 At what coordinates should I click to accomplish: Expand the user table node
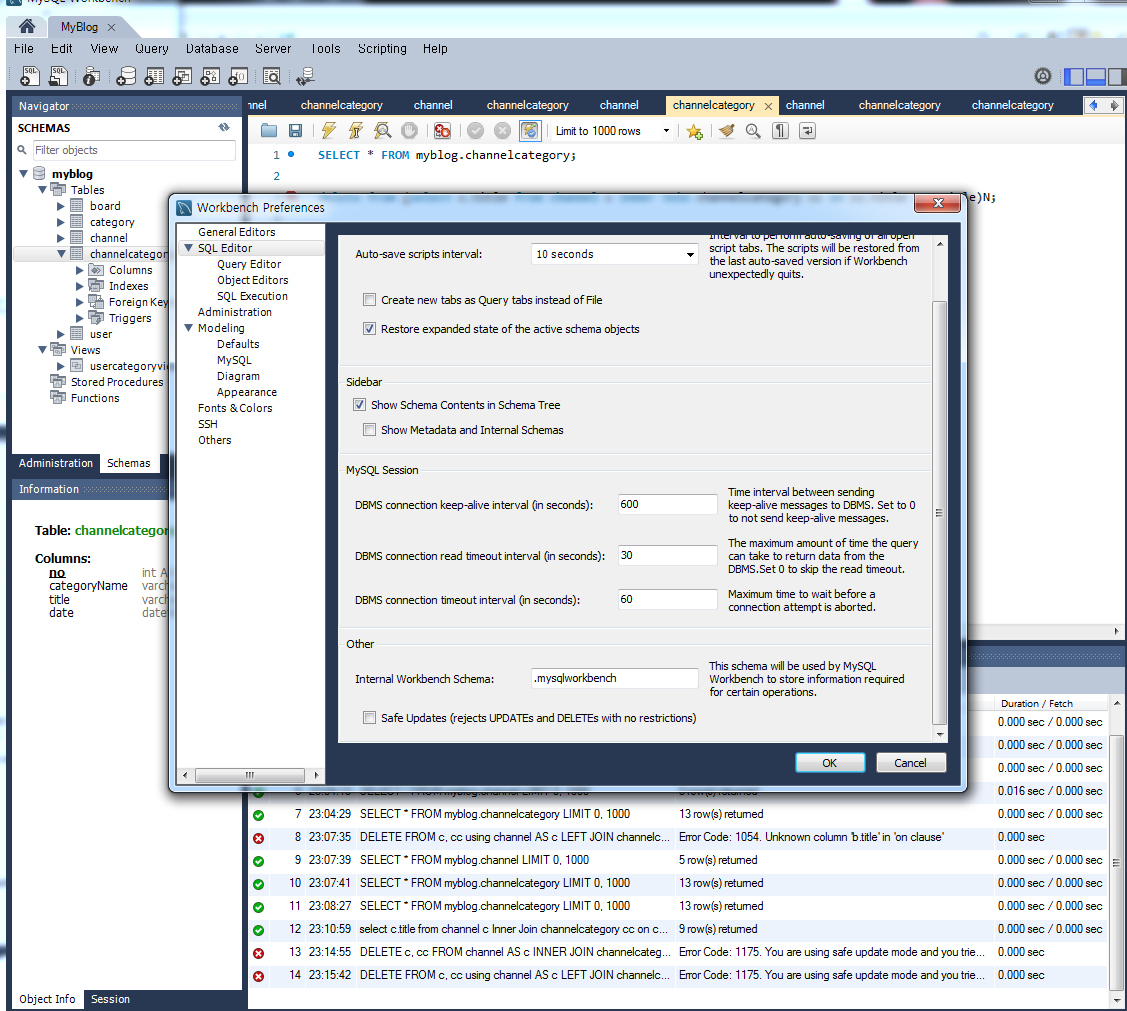point(61,334)
